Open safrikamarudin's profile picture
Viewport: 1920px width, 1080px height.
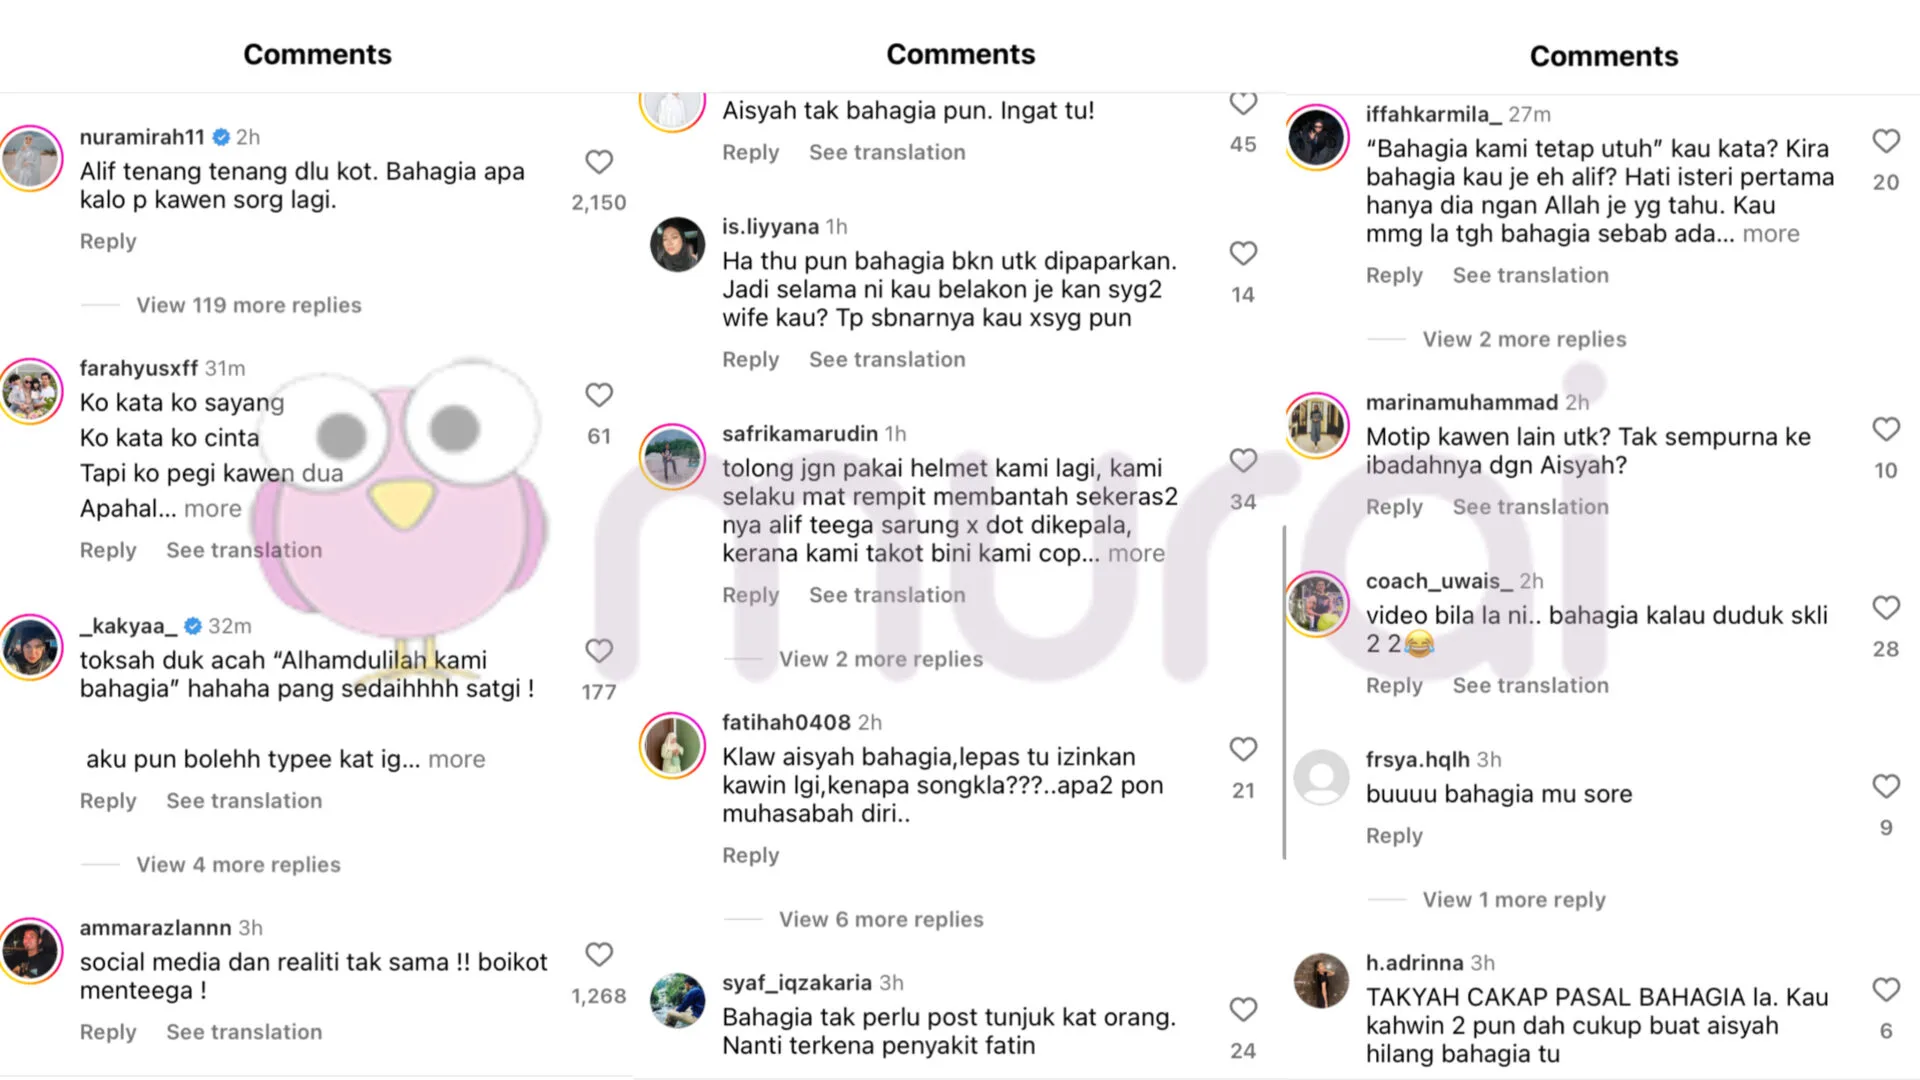(672, 457)
